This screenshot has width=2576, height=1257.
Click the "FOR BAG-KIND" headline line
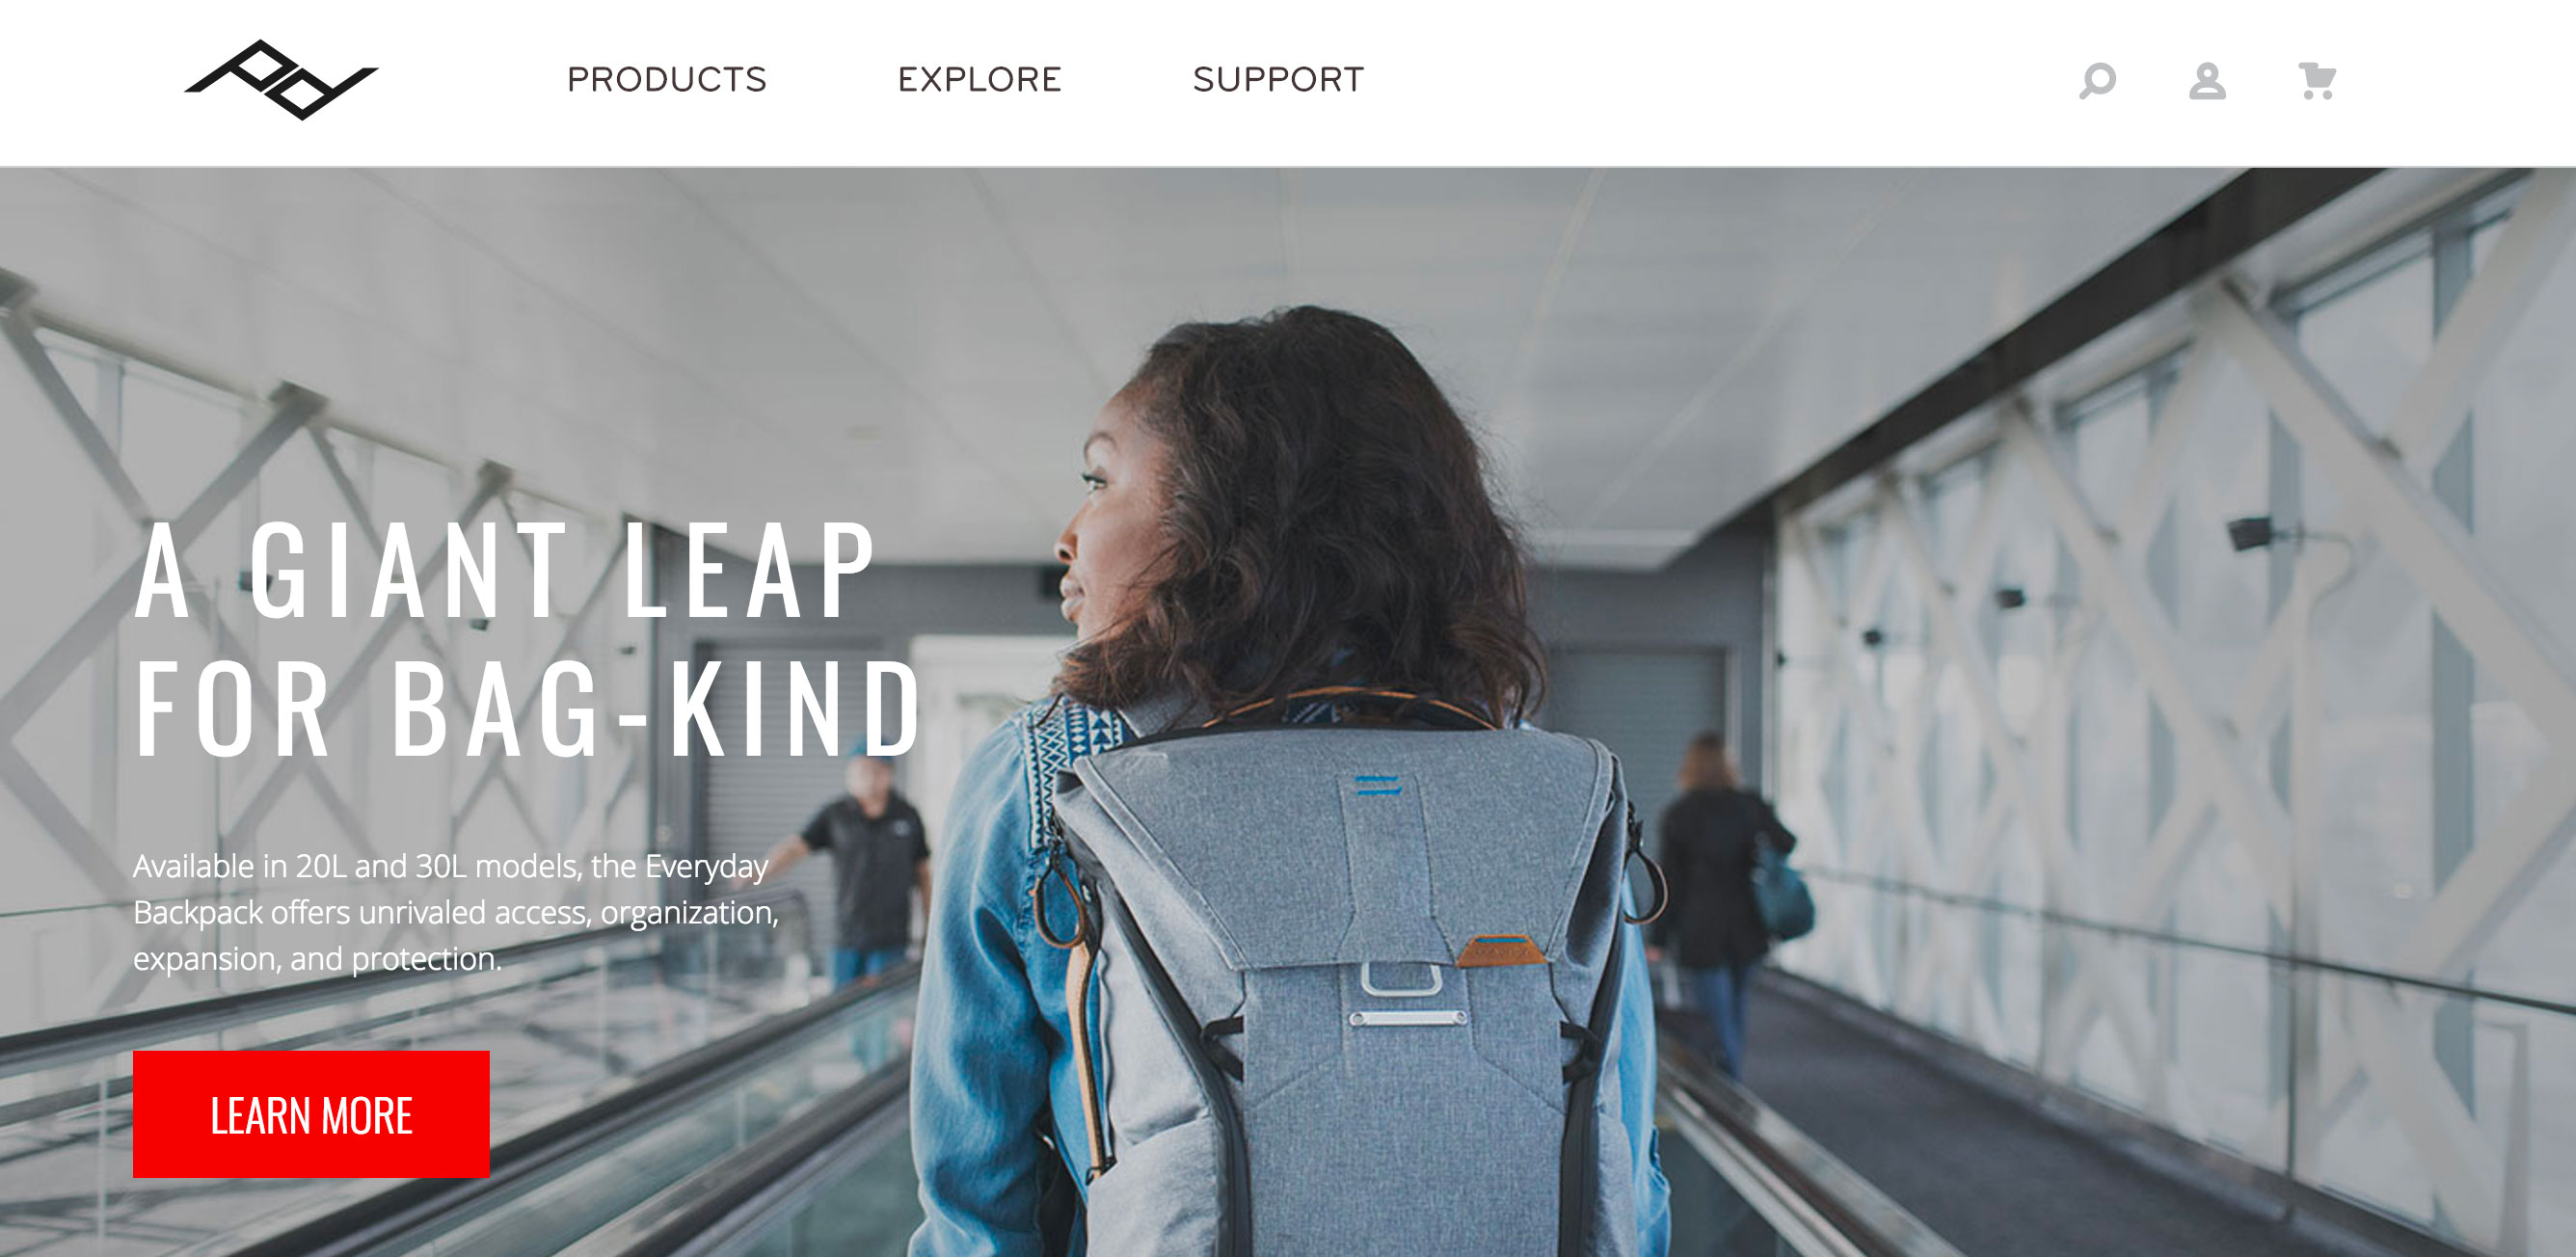coord(528,708)
